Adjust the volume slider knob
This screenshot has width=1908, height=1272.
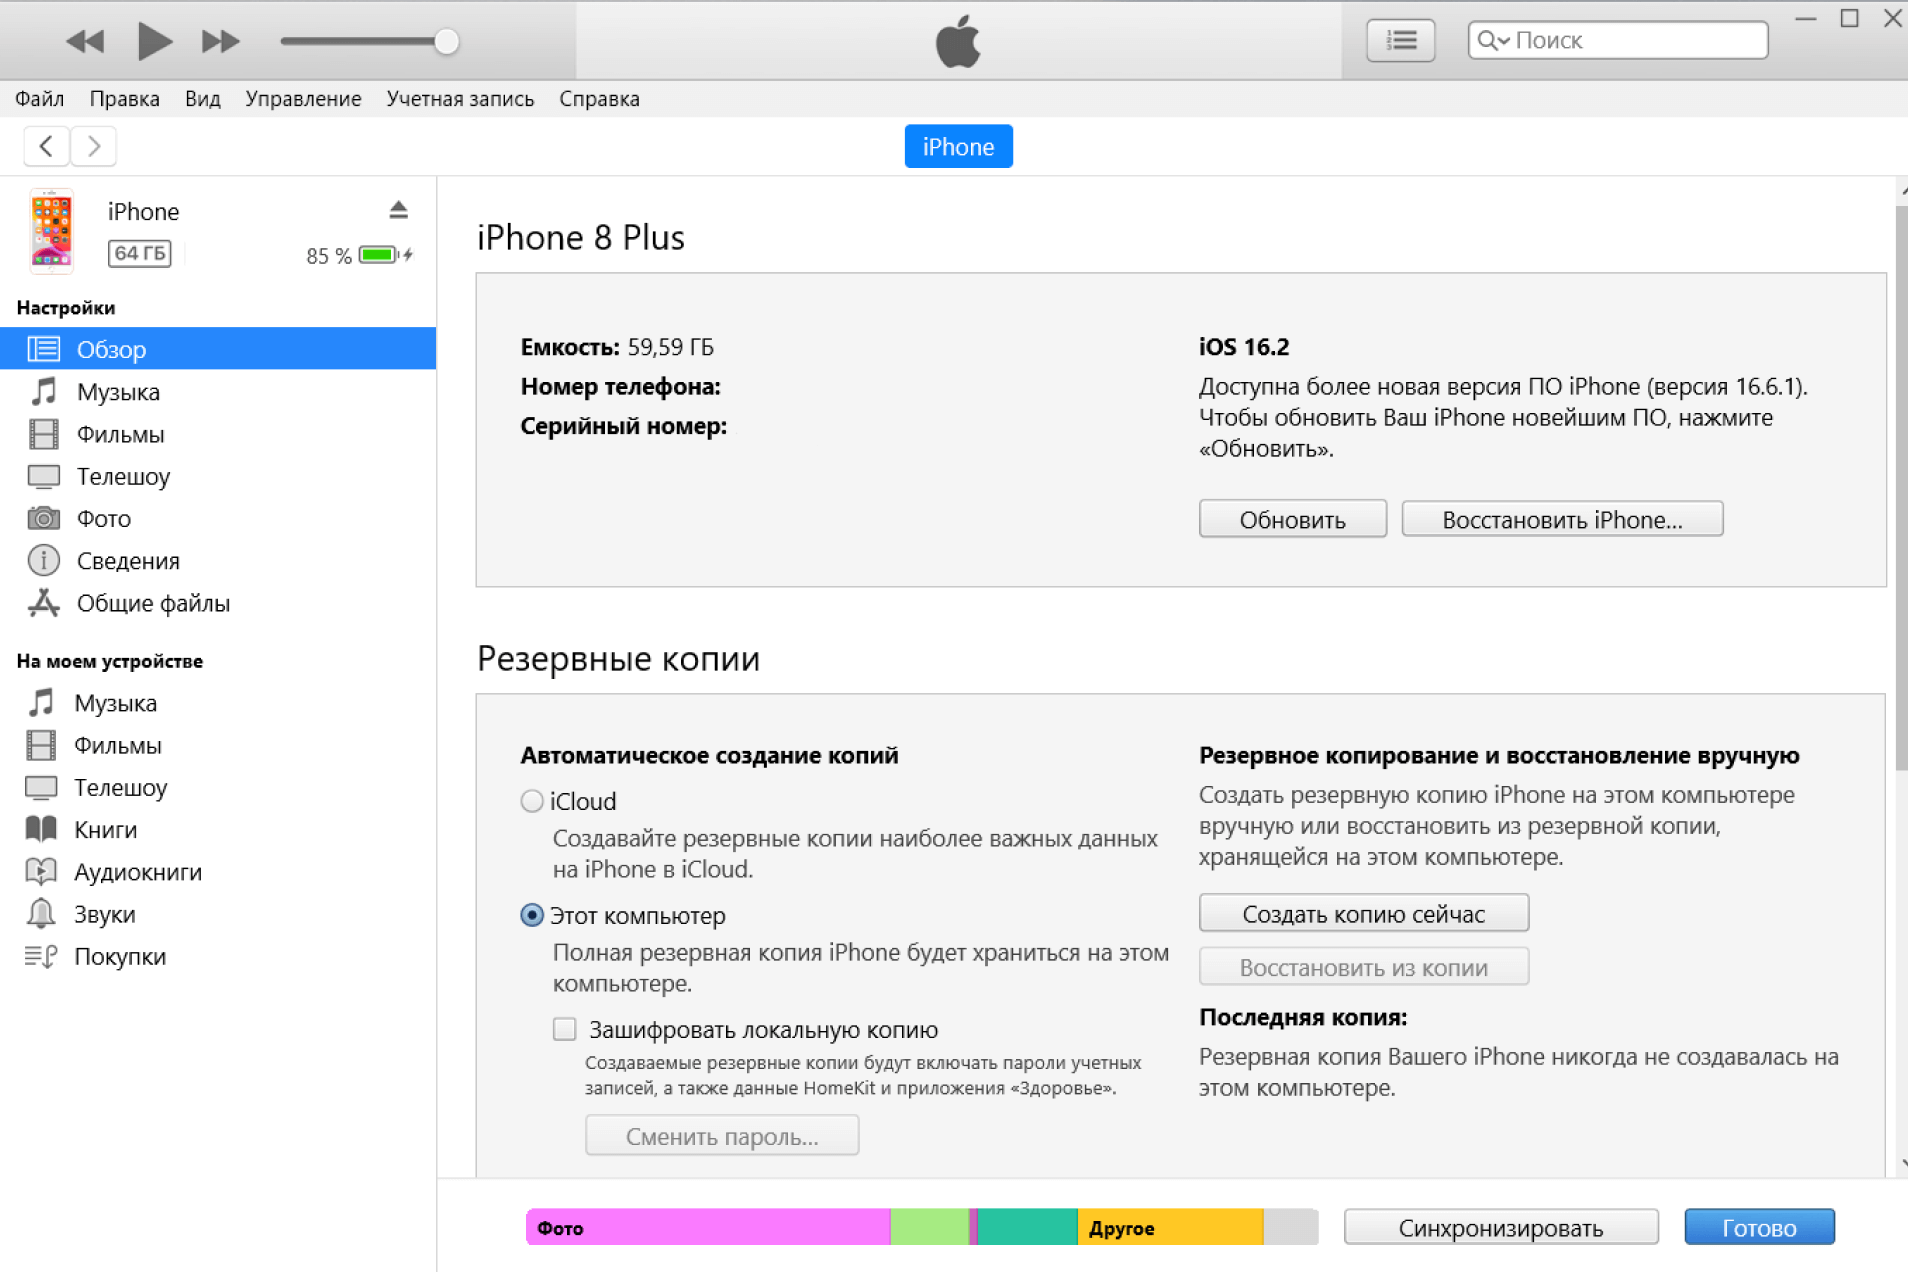(x=446, y=41)
